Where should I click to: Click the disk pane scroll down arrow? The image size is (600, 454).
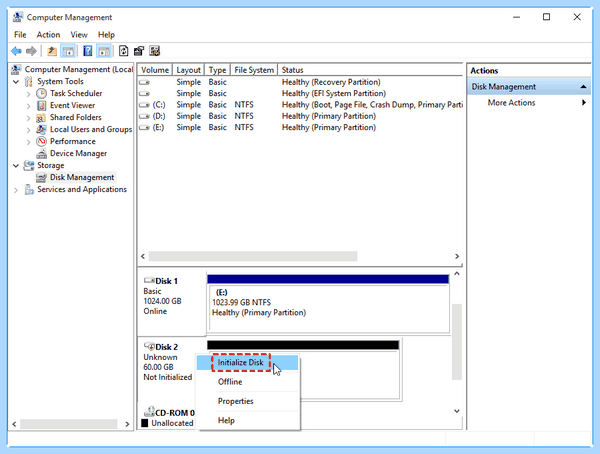pyautogui.click(x=457, y=411)
